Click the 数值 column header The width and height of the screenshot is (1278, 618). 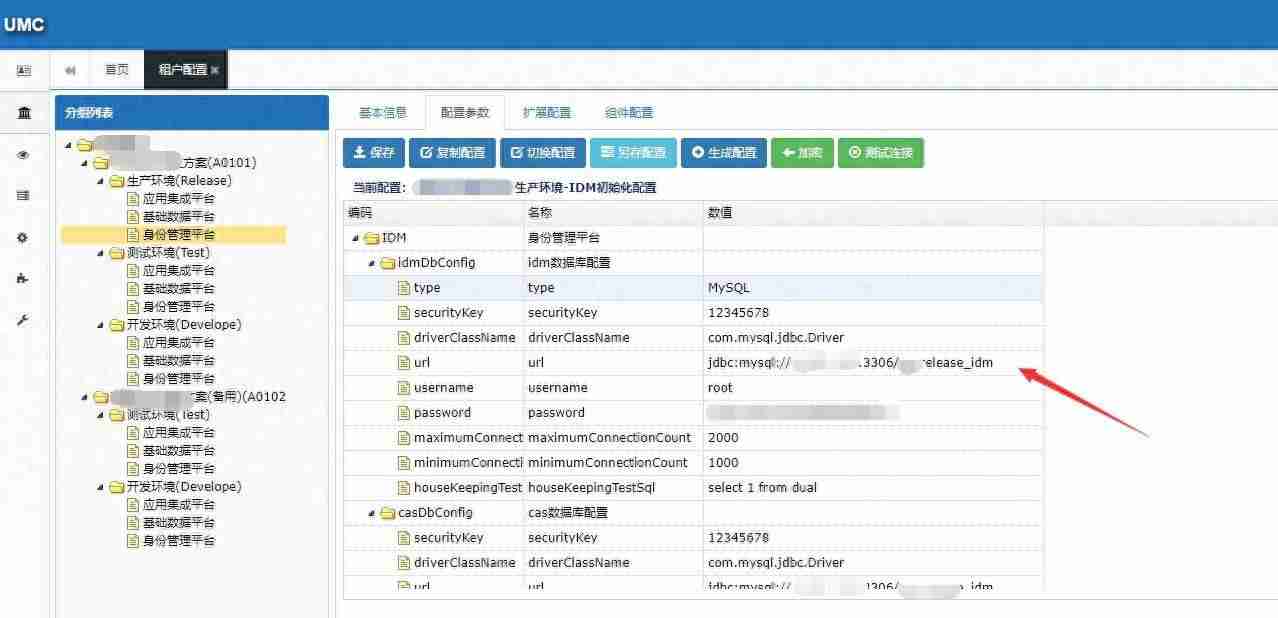click(873, 213)
